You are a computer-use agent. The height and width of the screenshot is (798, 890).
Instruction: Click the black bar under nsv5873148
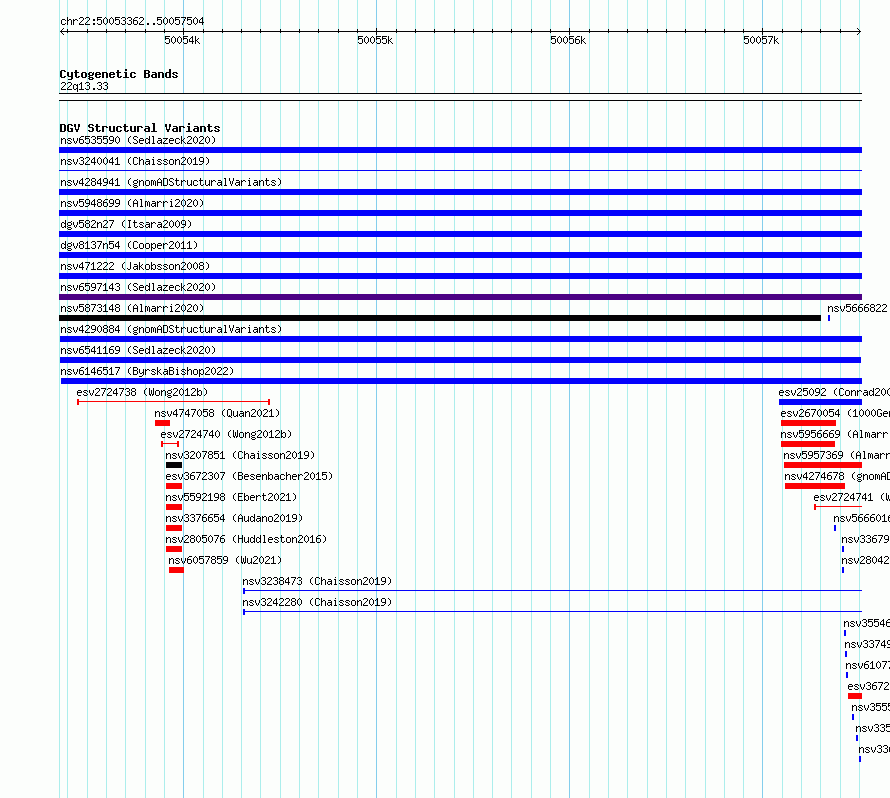tap(440, 318)
